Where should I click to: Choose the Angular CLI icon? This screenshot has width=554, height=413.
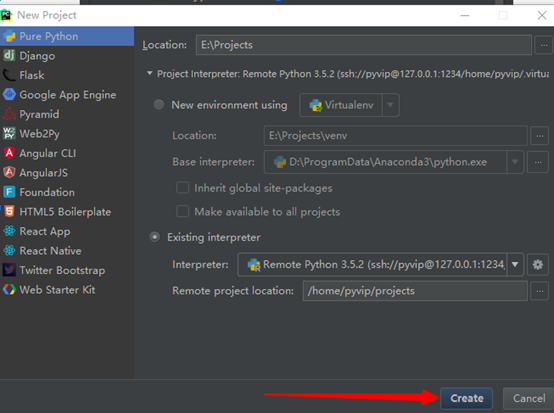(9, 153)
